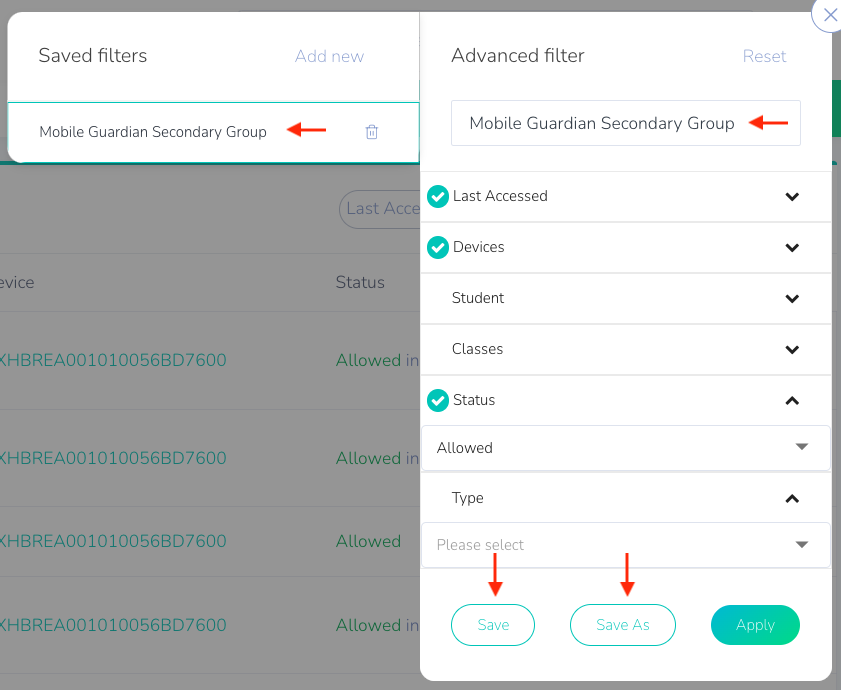Screen dimensions: 841x690
Task: Add a new saved filter
Action: click(329, 56)
